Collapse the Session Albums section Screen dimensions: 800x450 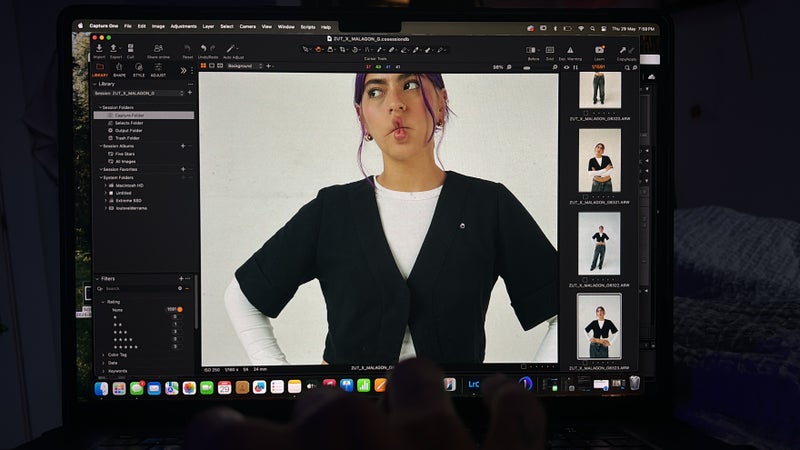(x=100, y=146)
